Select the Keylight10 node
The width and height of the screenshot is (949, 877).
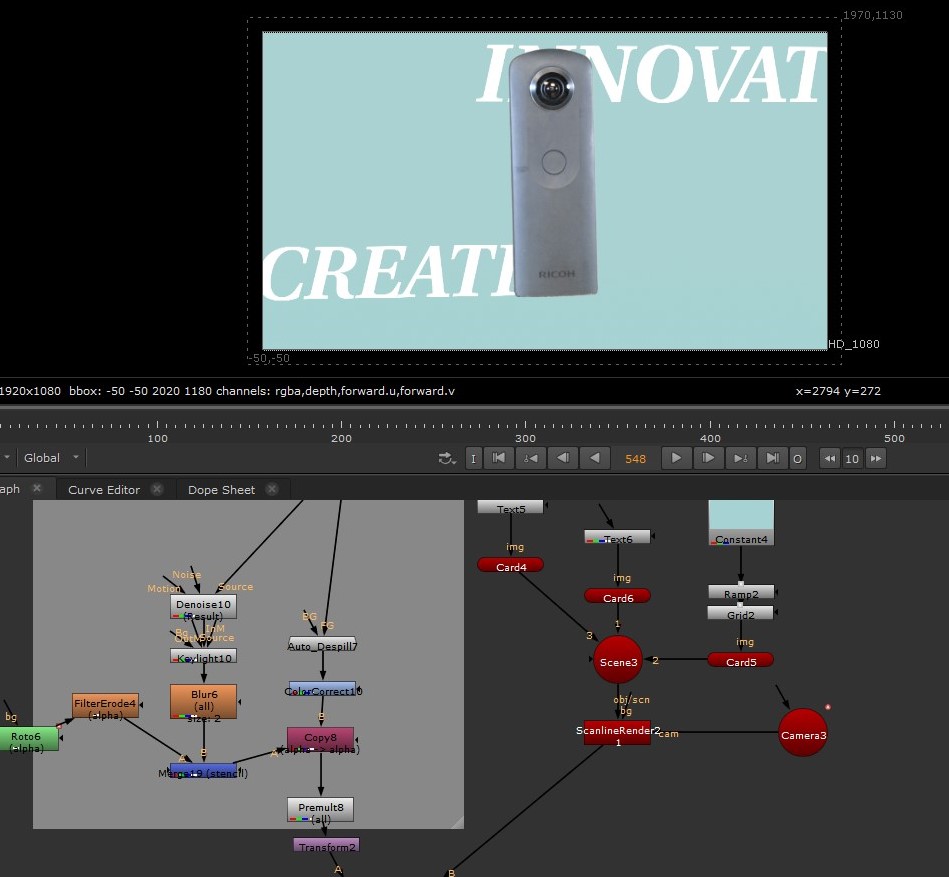tap(203, 657)
